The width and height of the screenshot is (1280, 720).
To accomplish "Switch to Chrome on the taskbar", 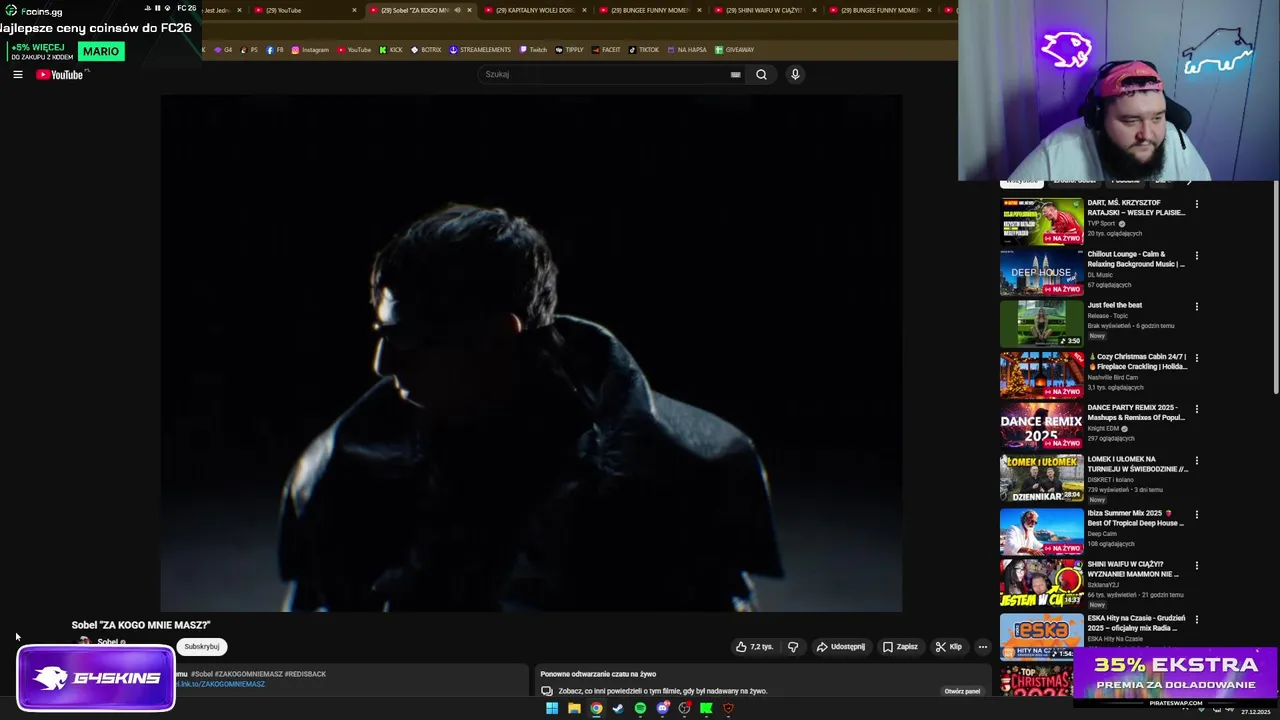I will point(596,708).
